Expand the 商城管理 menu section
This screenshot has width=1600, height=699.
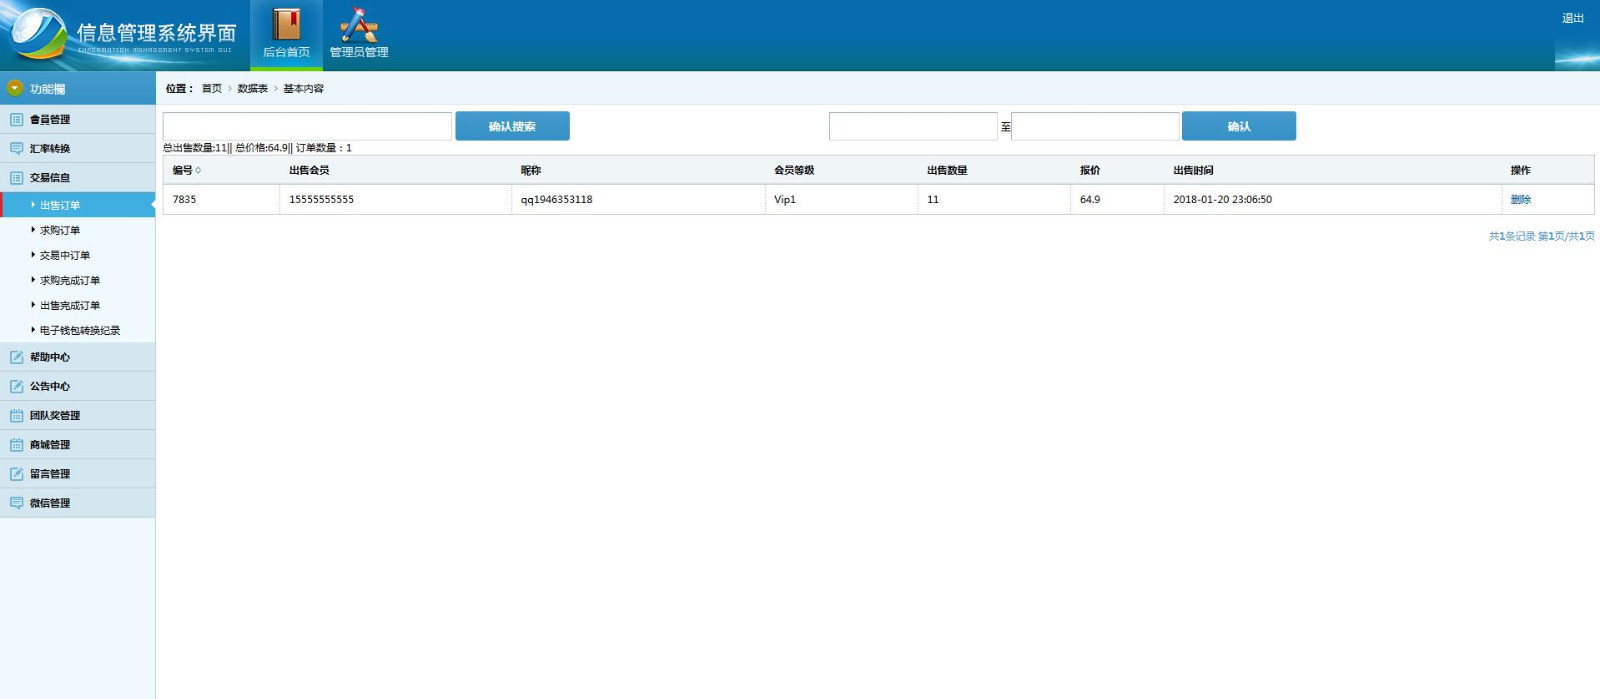coord(50,445)
